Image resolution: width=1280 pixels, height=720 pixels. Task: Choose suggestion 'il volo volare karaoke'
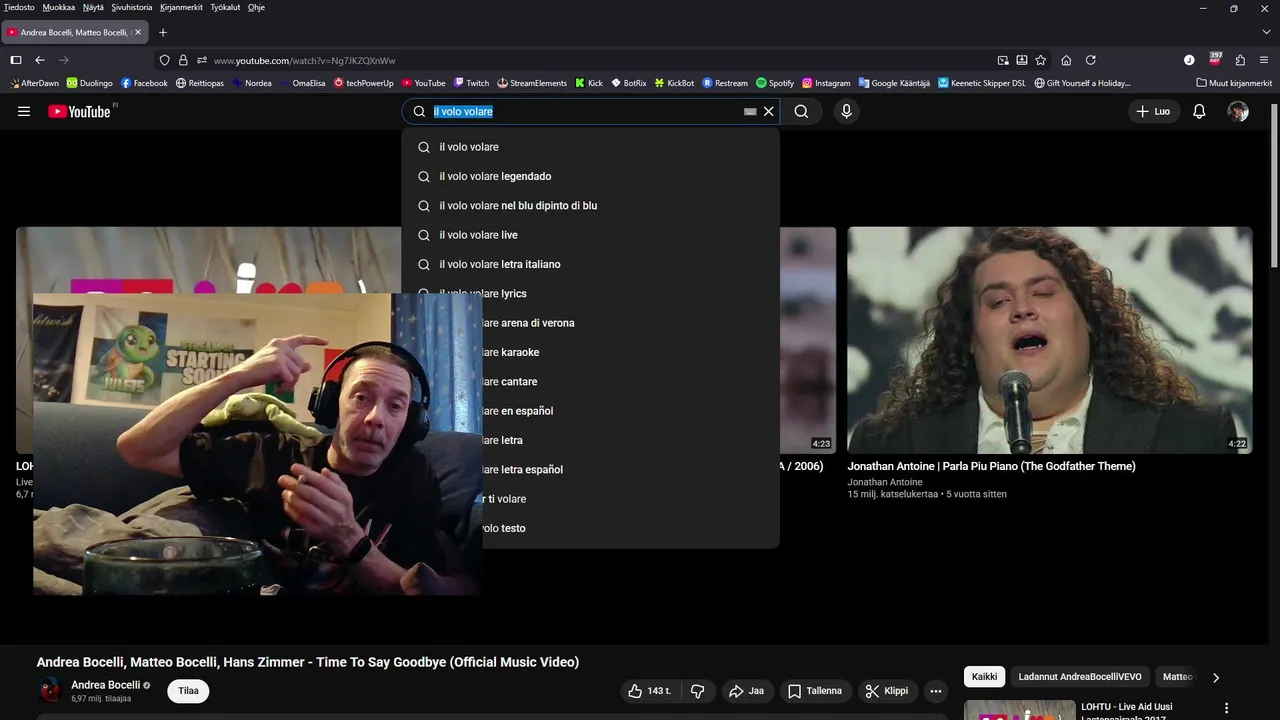click(x=631, y=352)
